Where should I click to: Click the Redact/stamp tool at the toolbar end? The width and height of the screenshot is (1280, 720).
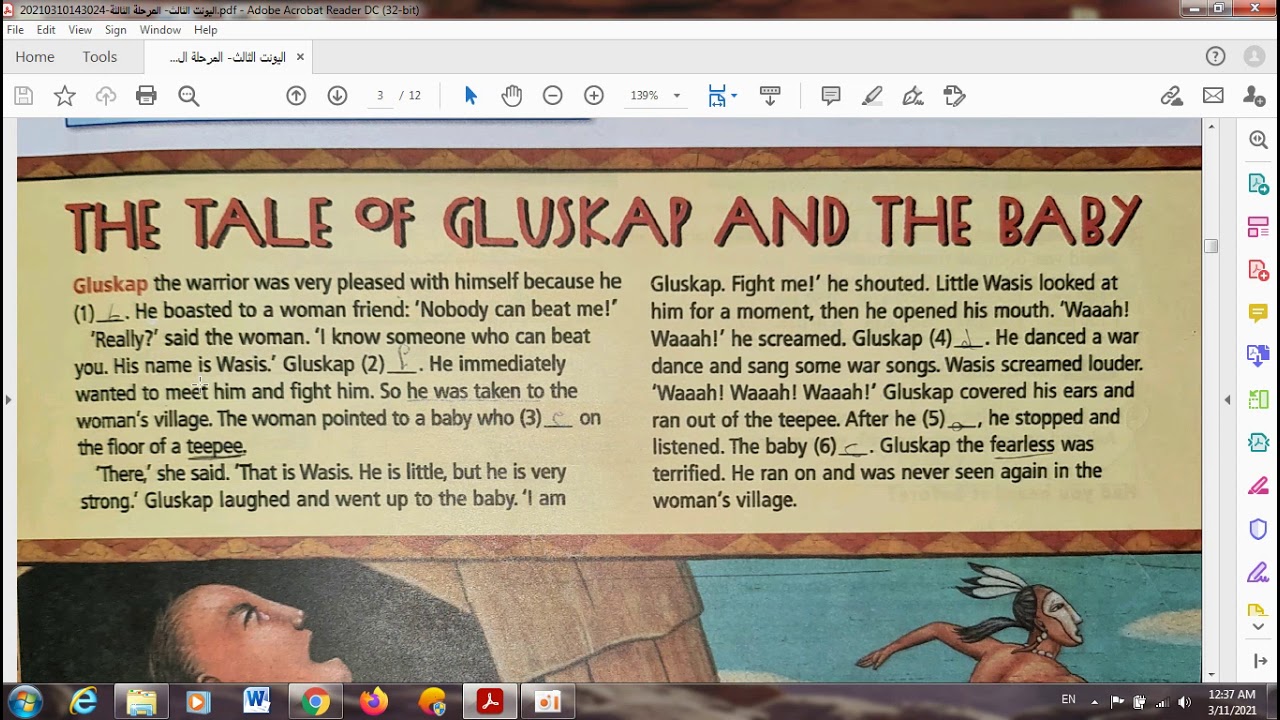954,96
